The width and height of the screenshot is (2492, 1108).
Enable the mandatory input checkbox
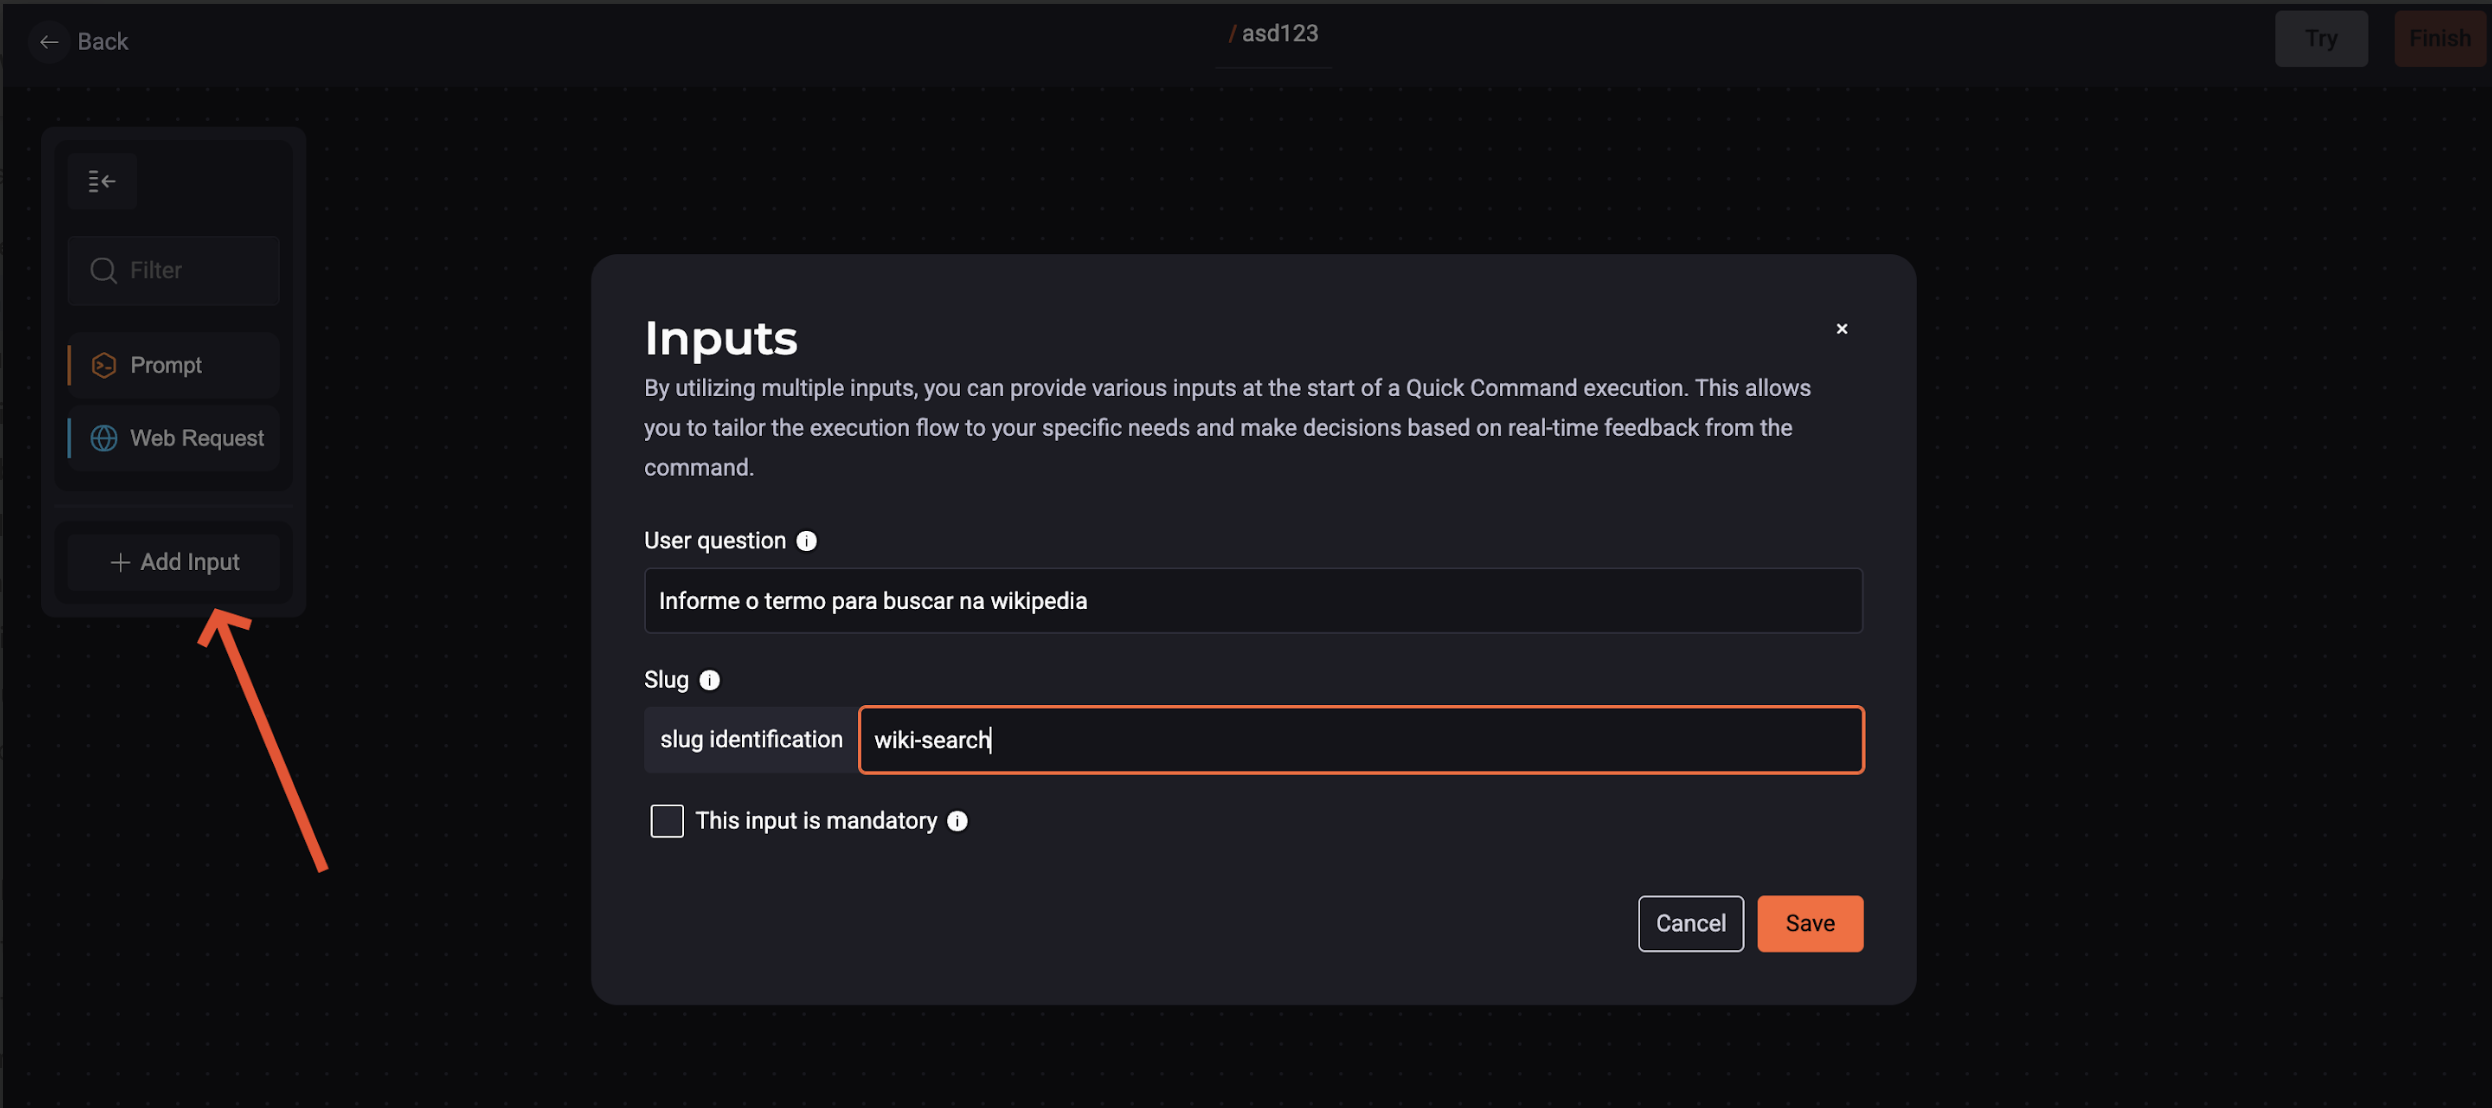(x=666, y=822)
